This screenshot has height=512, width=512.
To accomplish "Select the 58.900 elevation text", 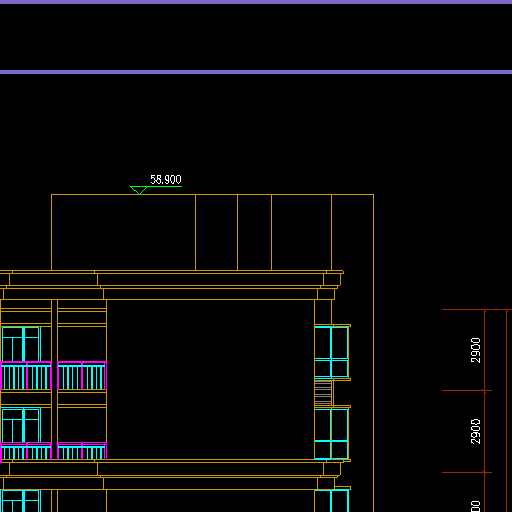I will [x=166, y=180].
